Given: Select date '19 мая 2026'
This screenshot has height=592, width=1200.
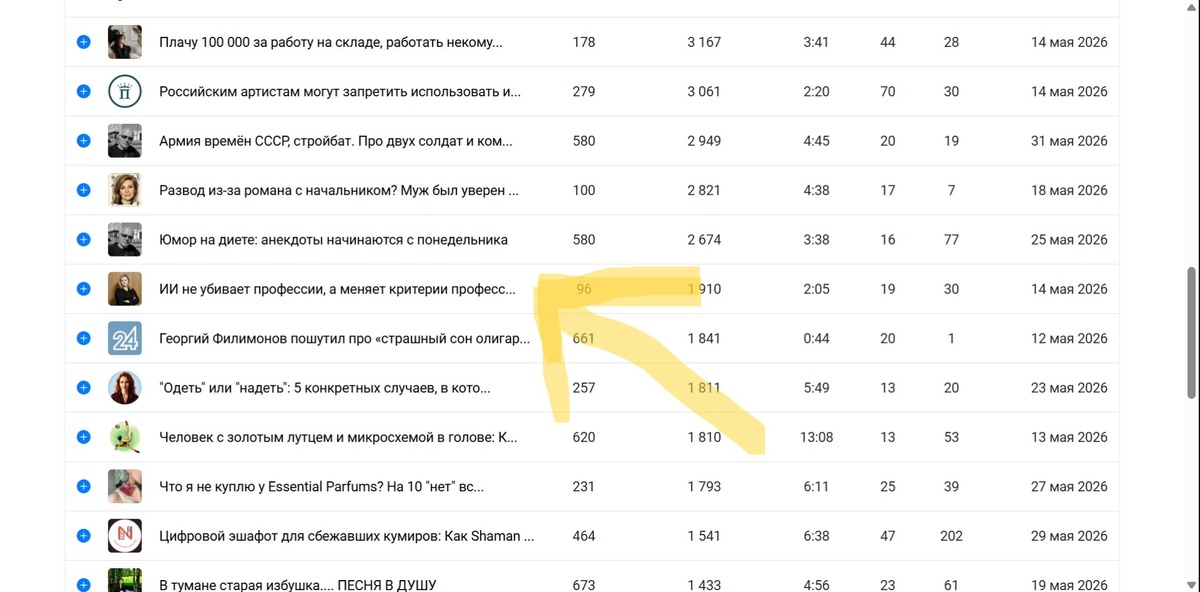Looking at the screenshot, I should pos(1069,585).
